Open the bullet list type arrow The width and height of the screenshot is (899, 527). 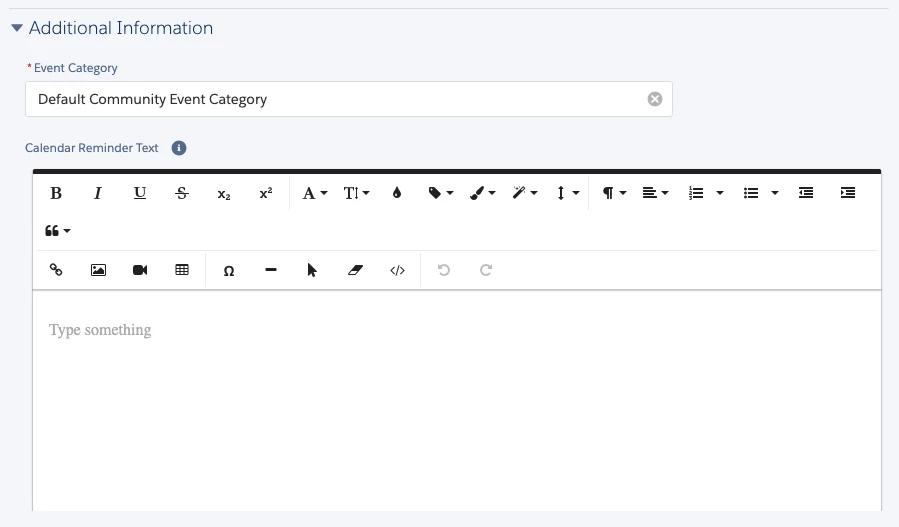775,193
